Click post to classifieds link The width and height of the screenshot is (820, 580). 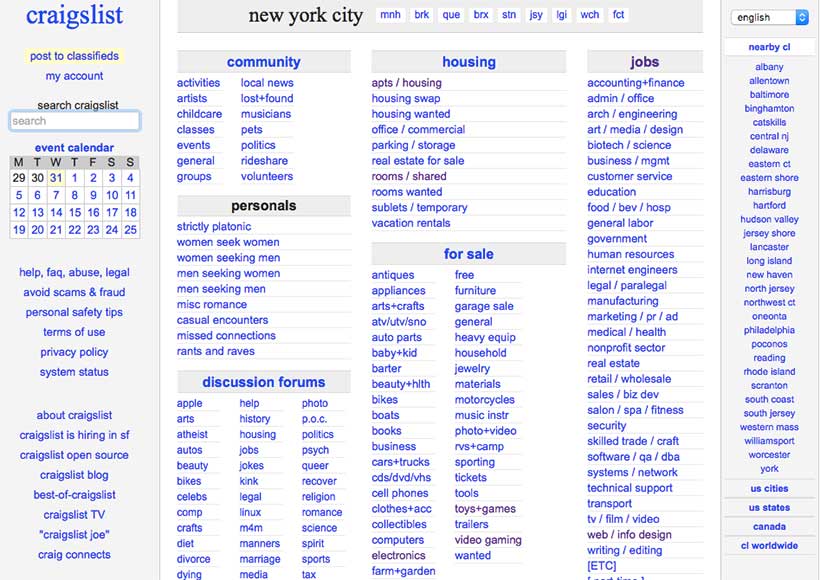(74, 56)
